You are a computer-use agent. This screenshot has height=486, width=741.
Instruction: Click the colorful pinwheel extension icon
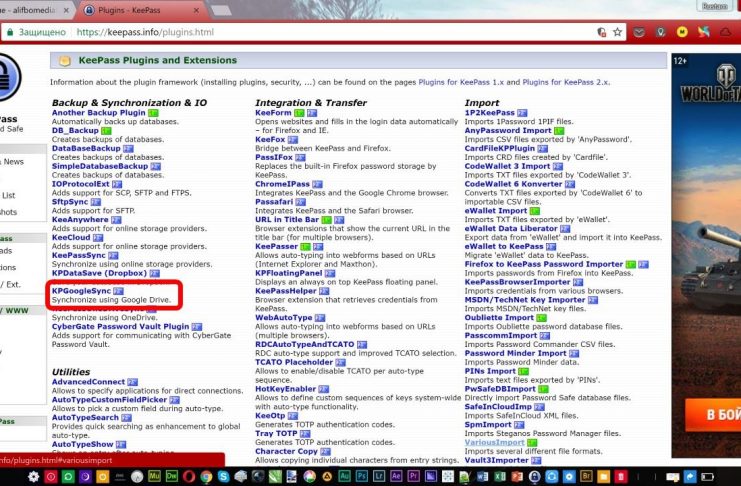704,32
